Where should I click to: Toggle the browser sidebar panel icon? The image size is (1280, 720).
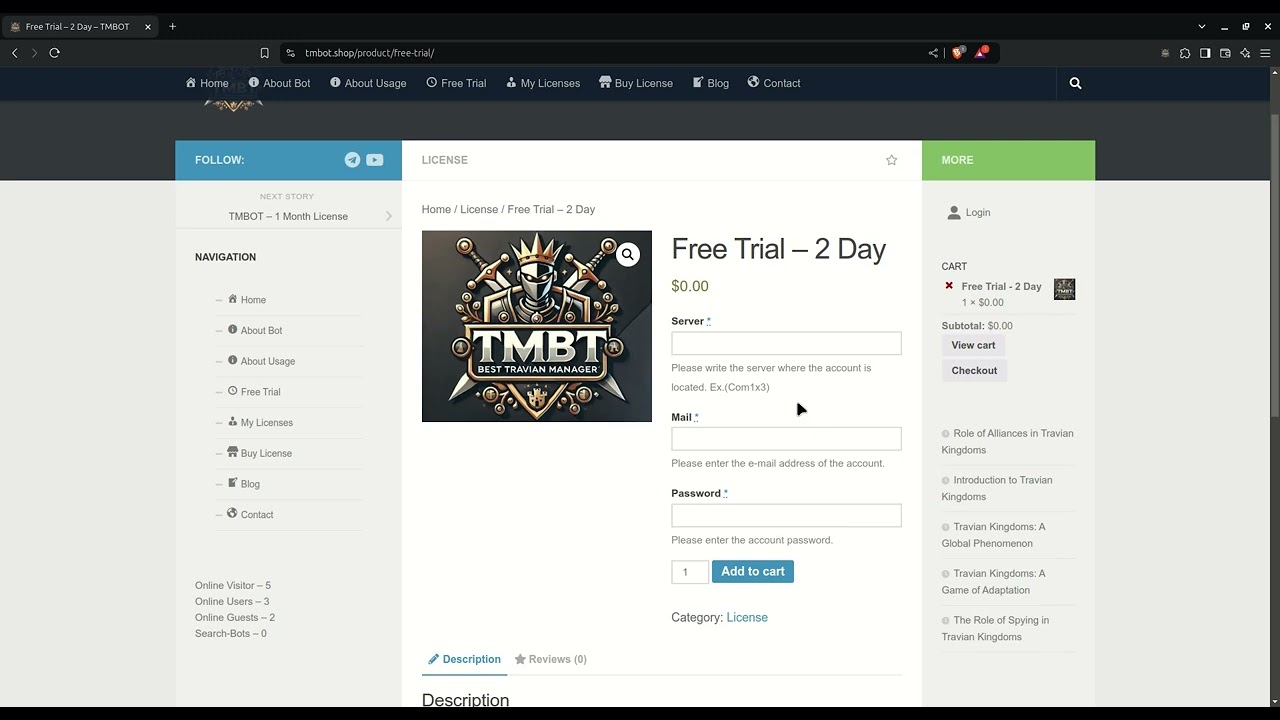pos(1205,53)
